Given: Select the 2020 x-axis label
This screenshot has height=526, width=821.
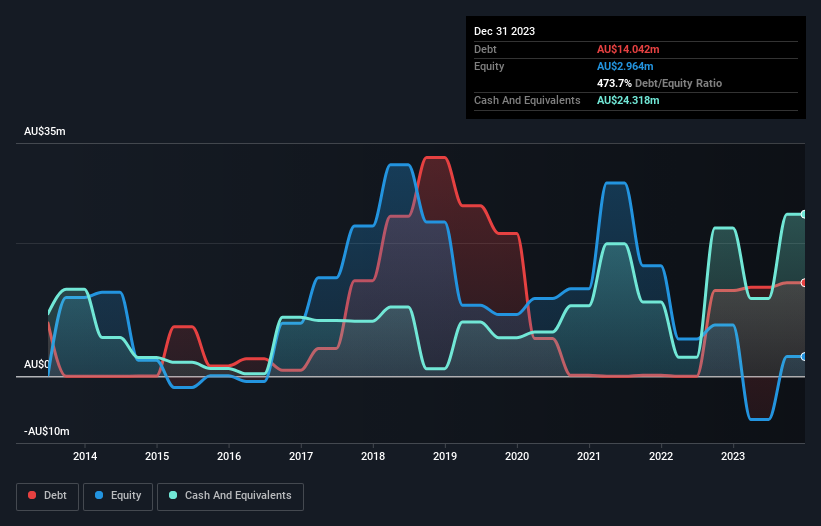Looking at the screenshot, I should pos(517,456).
